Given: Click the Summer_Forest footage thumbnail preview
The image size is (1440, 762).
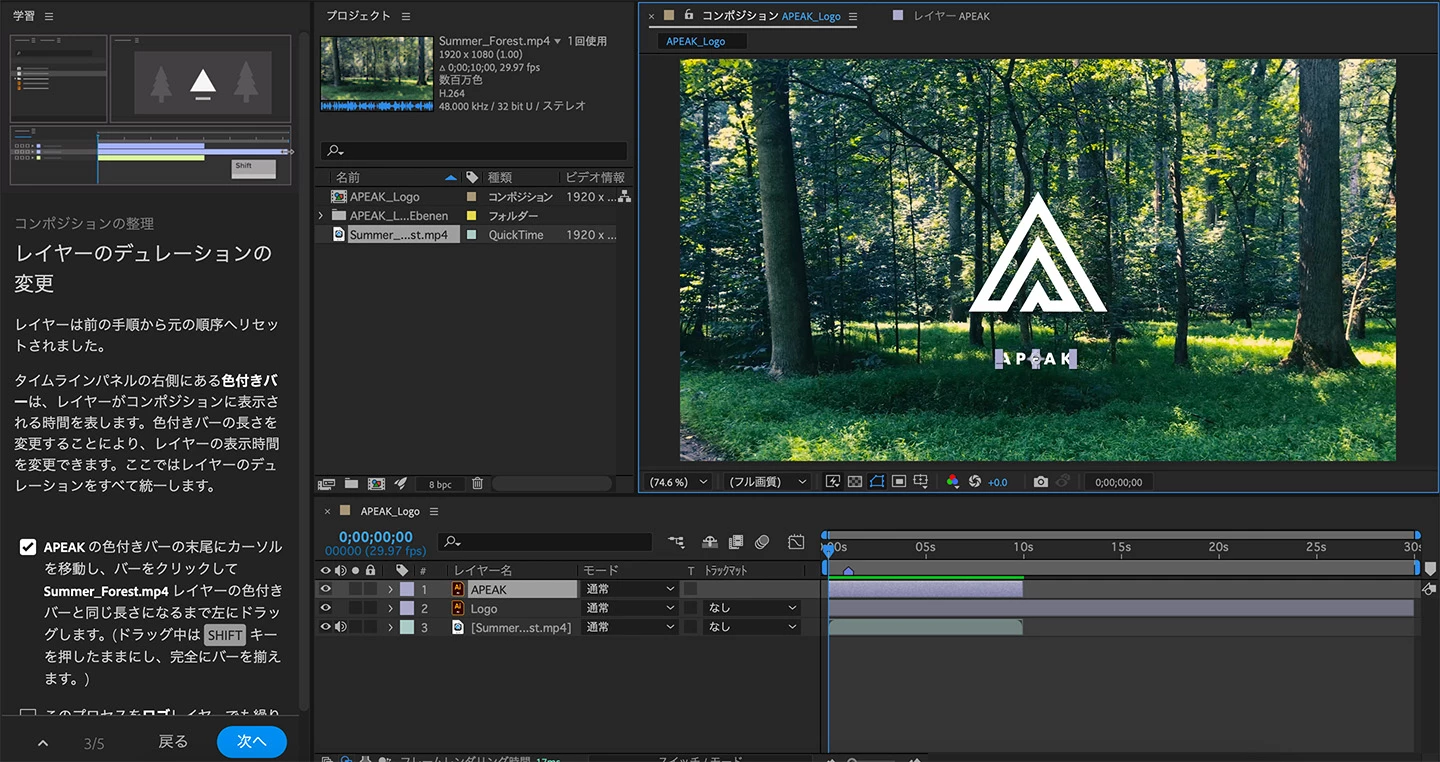Looking at the screenshot, I should coord(377,73).
